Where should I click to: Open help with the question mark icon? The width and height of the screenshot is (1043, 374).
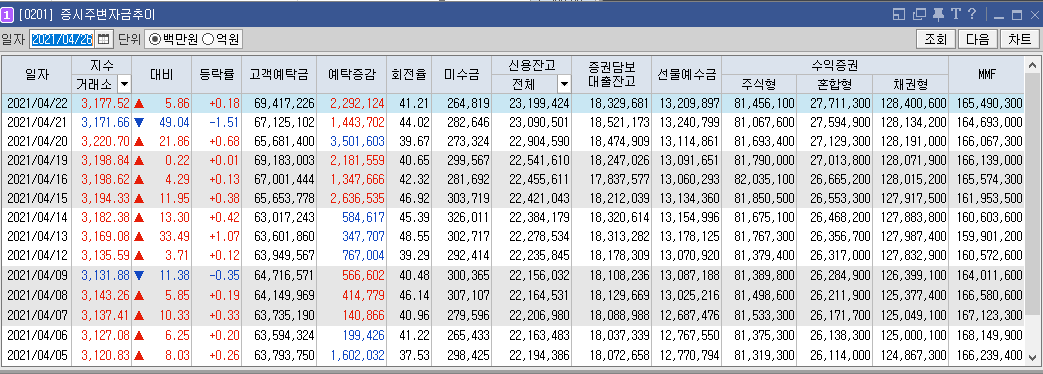pos(971,14)
